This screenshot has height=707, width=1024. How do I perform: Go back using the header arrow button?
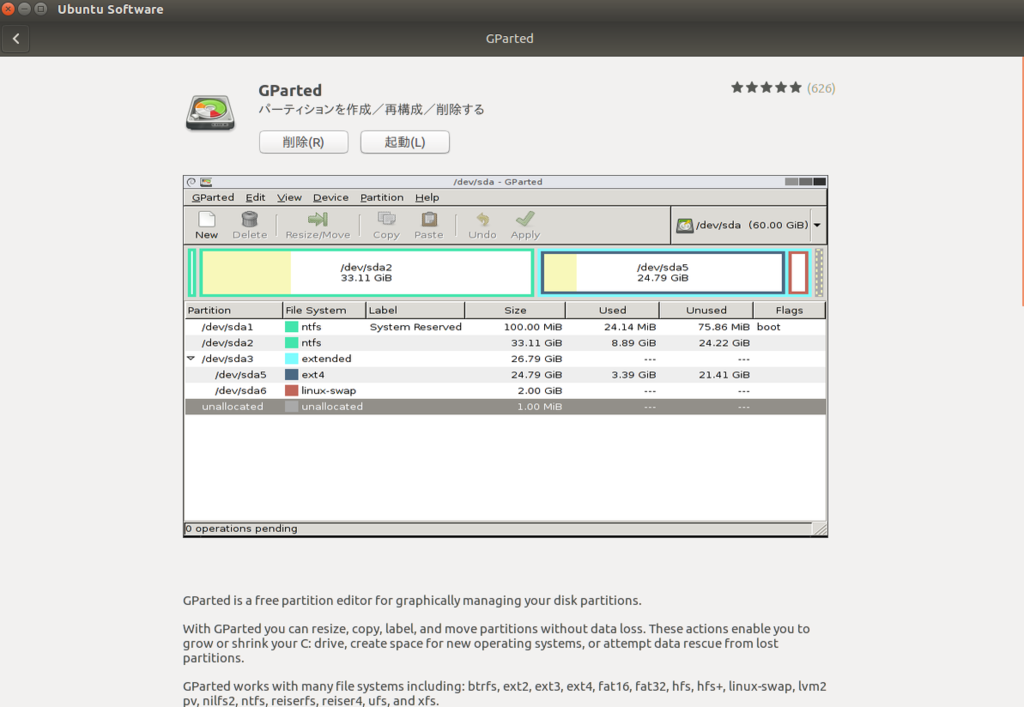(x=16, y=39)
